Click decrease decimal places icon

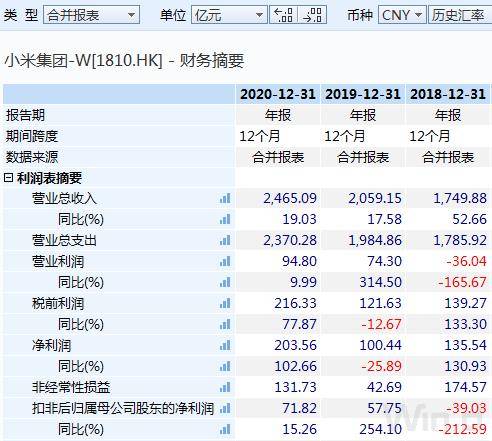coord(283,15)
